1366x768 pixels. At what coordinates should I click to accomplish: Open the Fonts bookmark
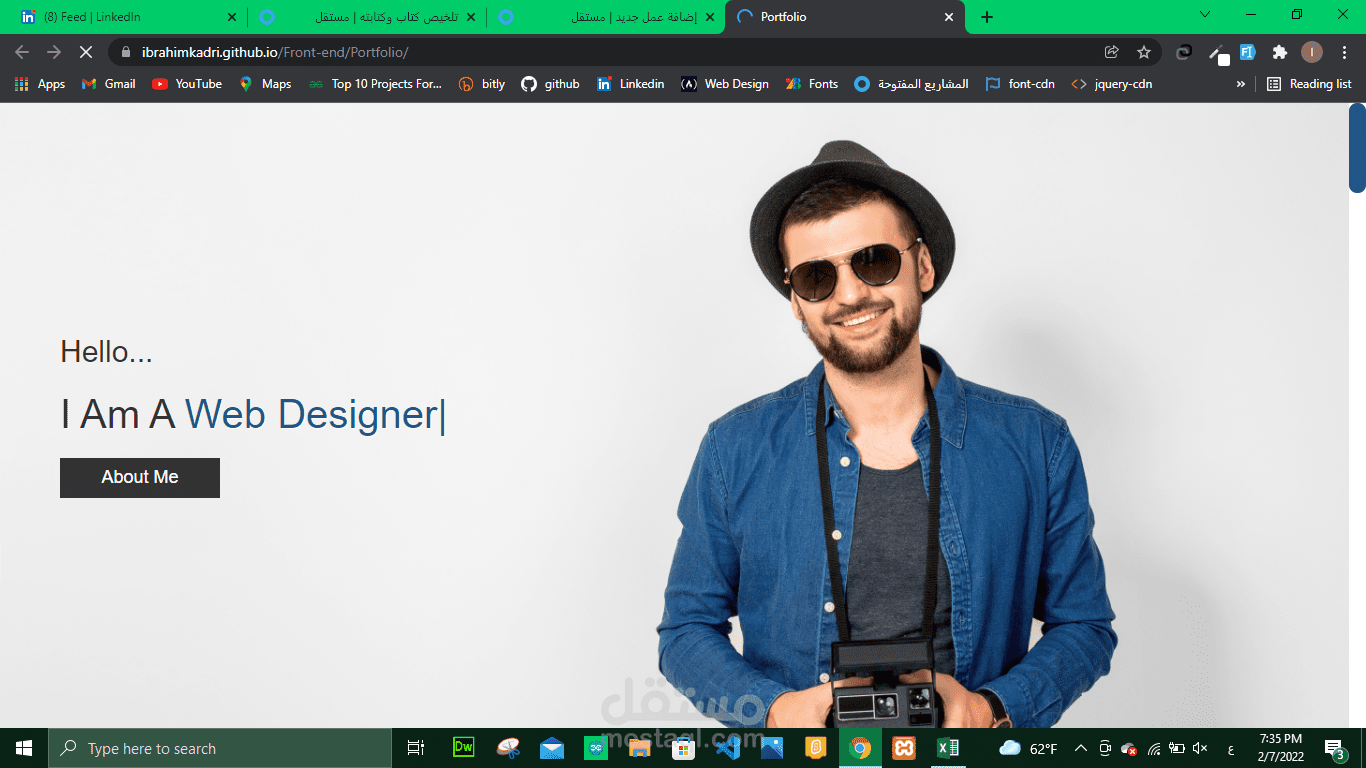pyautogui.click(x=812, y=84)
